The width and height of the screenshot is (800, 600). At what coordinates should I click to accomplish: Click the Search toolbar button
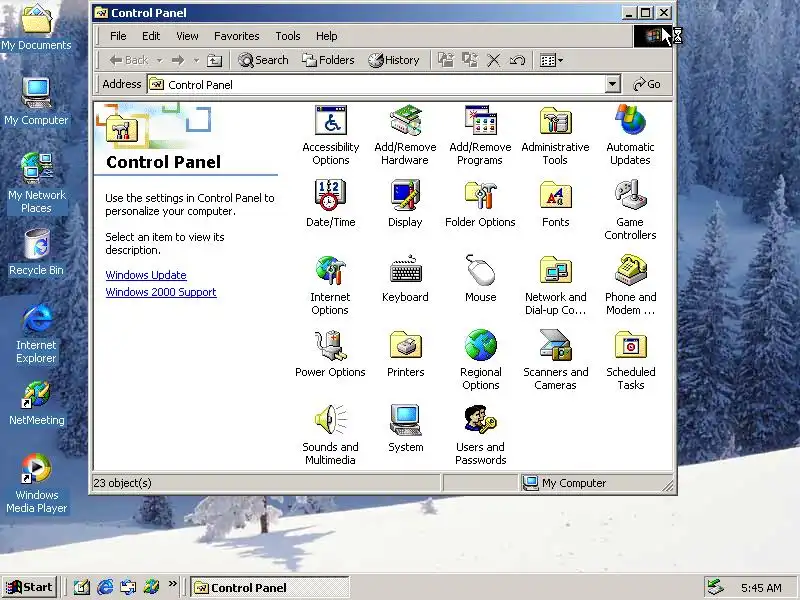pyautogui.click(x=263, y=60)
